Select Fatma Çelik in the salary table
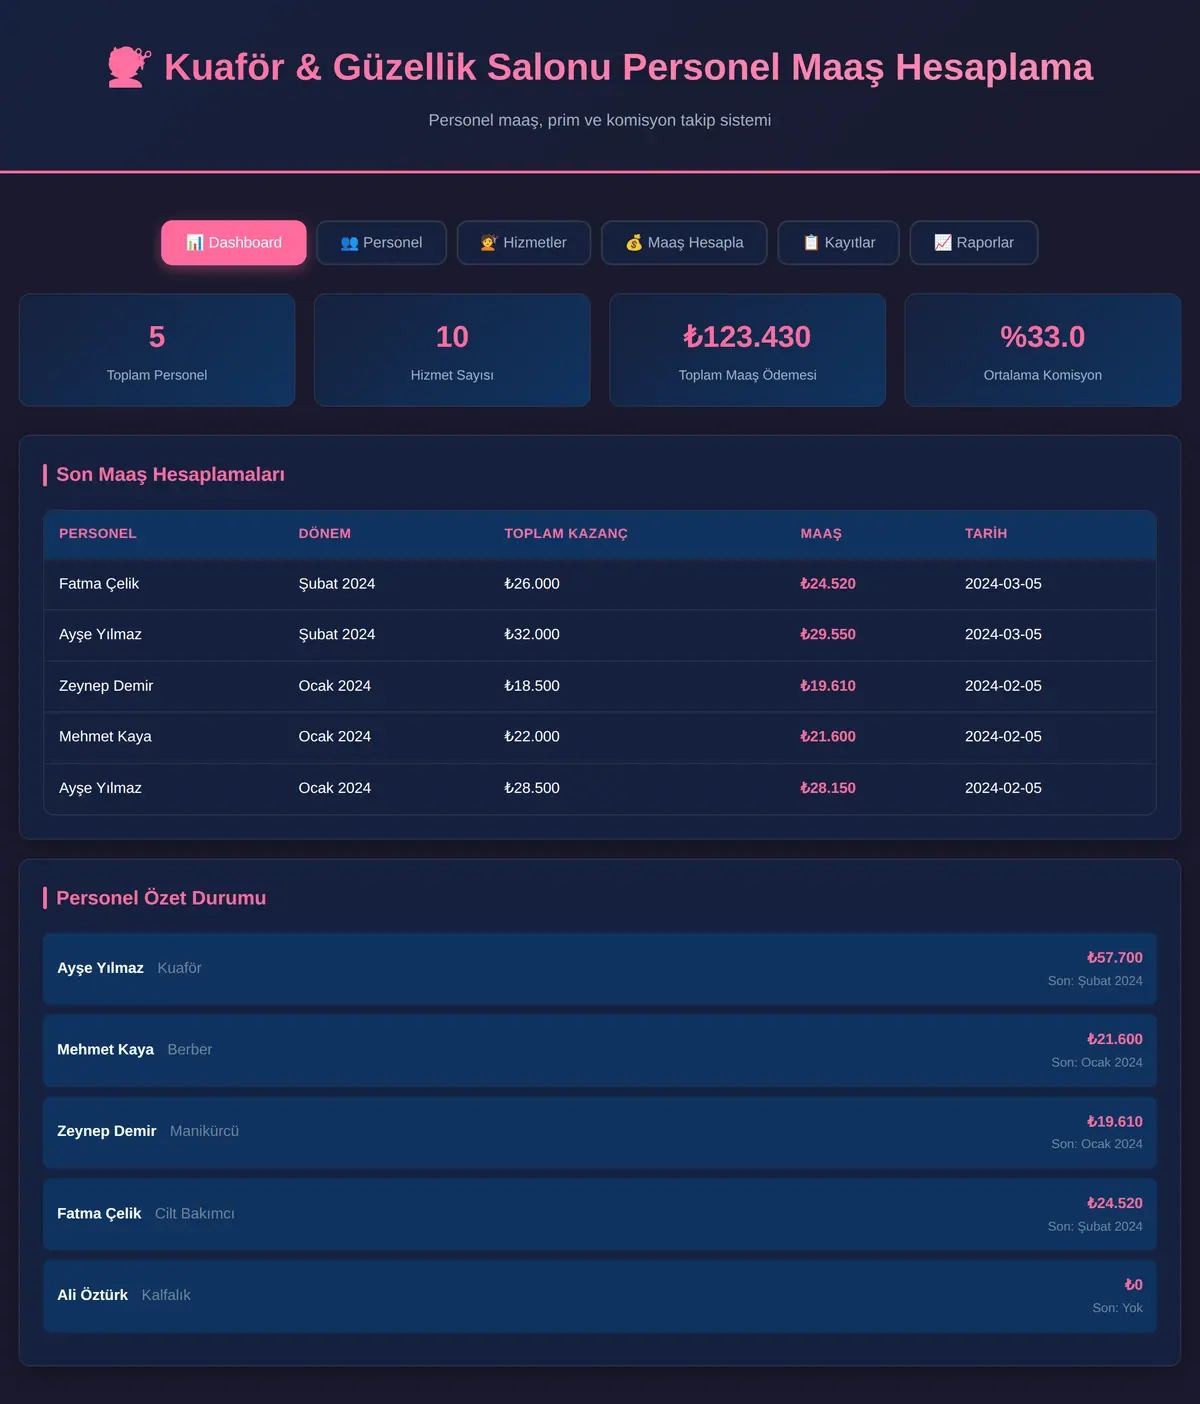1200x1404 pixels. pyautogui.click(x=99, y=584)
